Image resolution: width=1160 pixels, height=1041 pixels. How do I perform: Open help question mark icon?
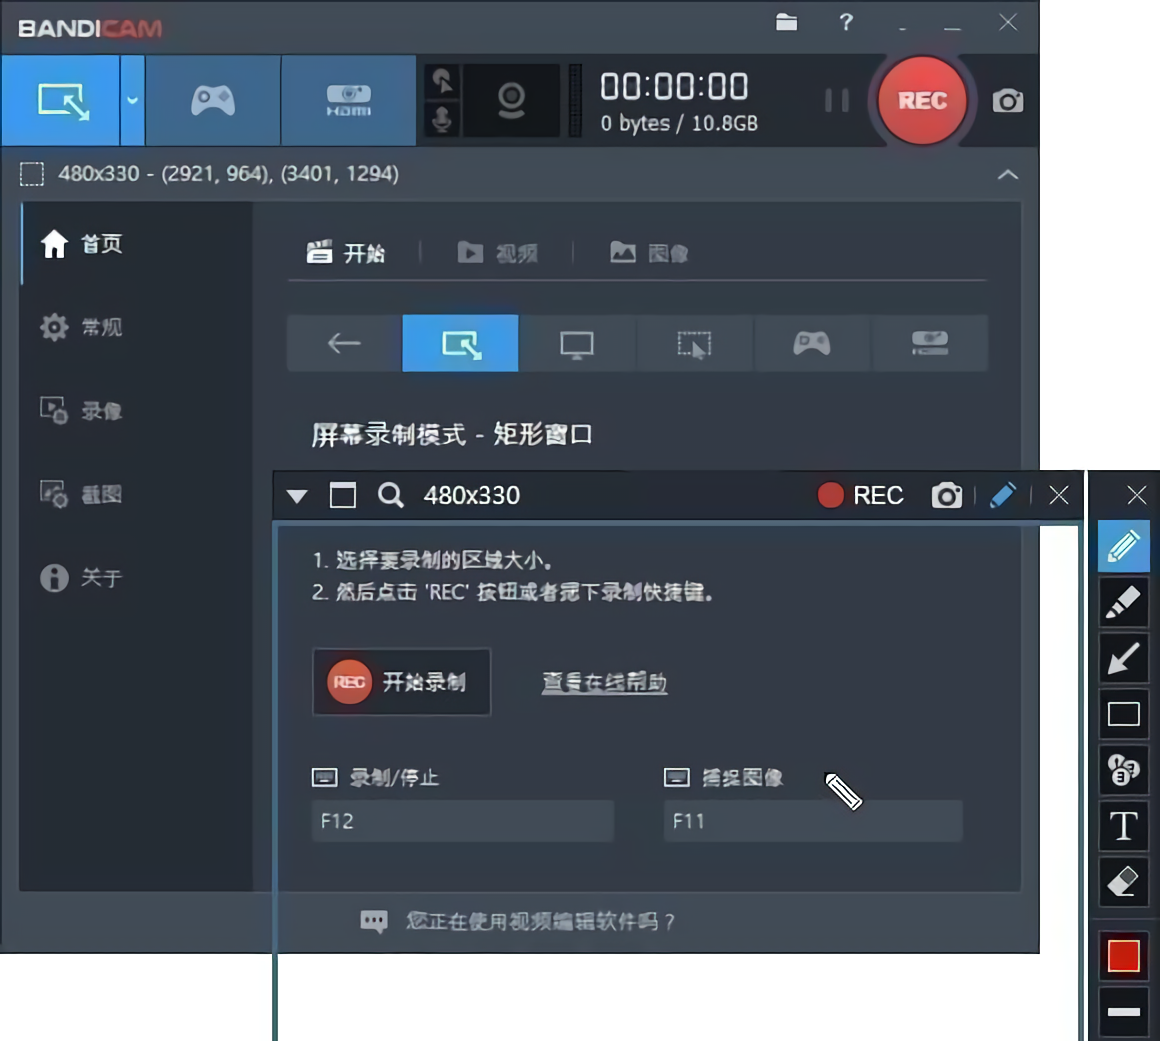(846, 23)
